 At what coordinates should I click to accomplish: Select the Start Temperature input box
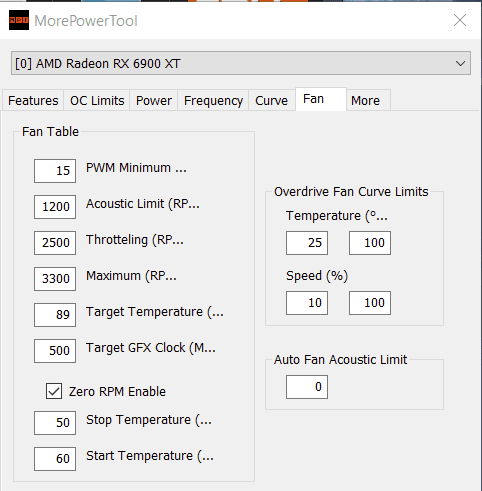click(55, 459)
